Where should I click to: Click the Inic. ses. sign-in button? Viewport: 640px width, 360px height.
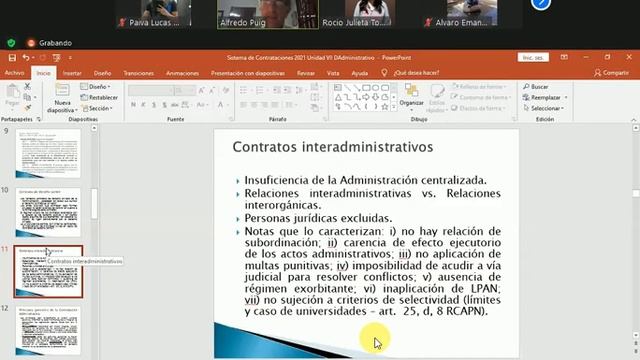pyautogui.click(x=533, y=58)
